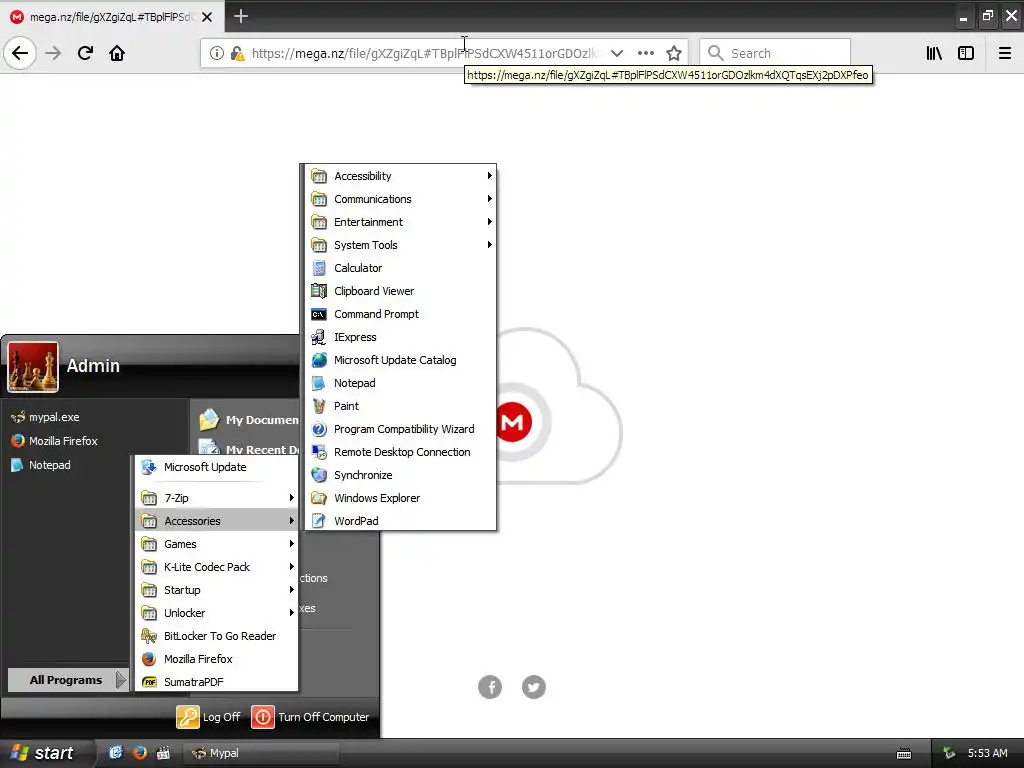Bookmark this page with the star icon

(x=674, y=53)
